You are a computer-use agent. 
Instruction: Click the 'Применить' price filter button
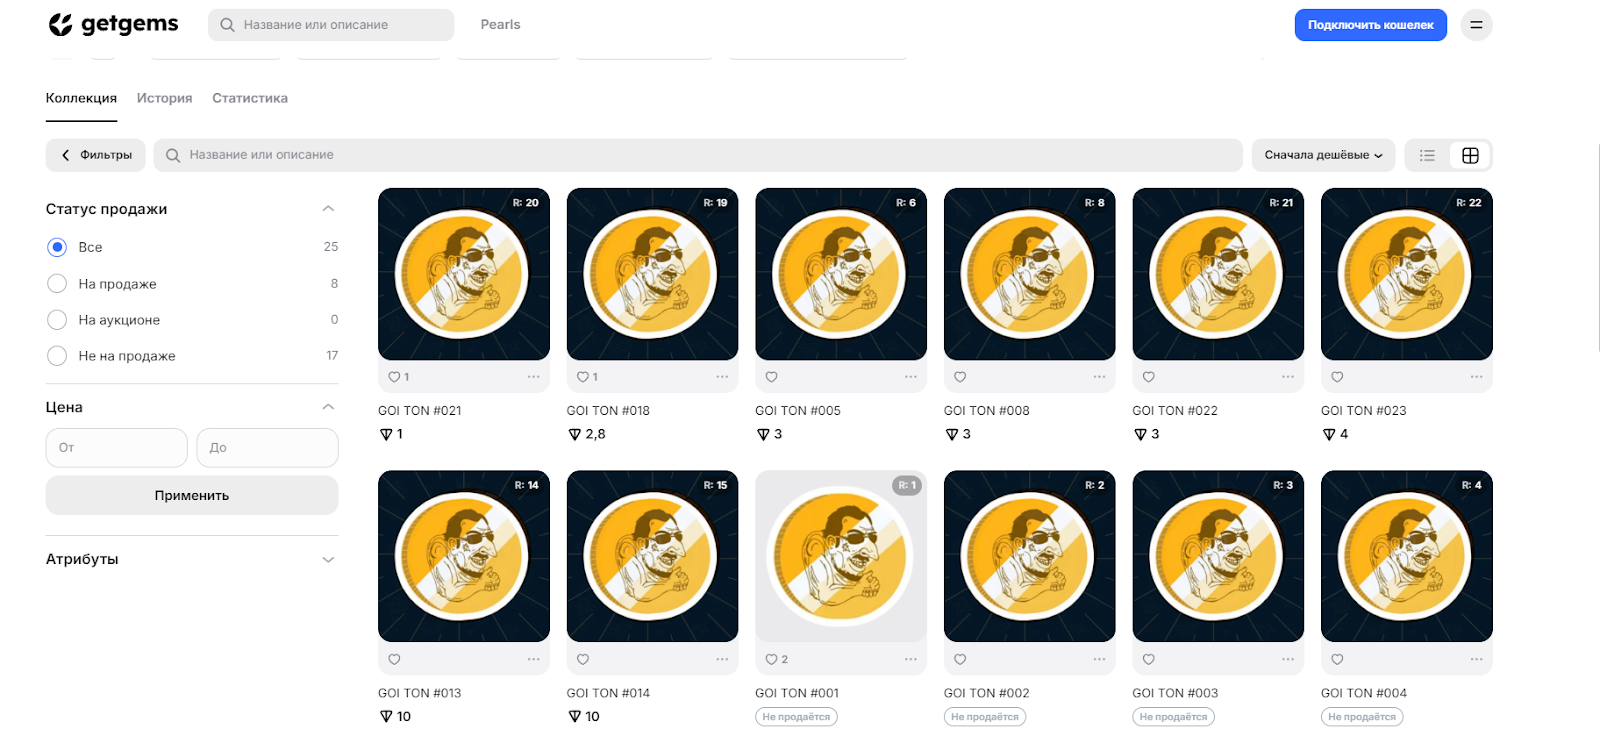coord(192,495)
